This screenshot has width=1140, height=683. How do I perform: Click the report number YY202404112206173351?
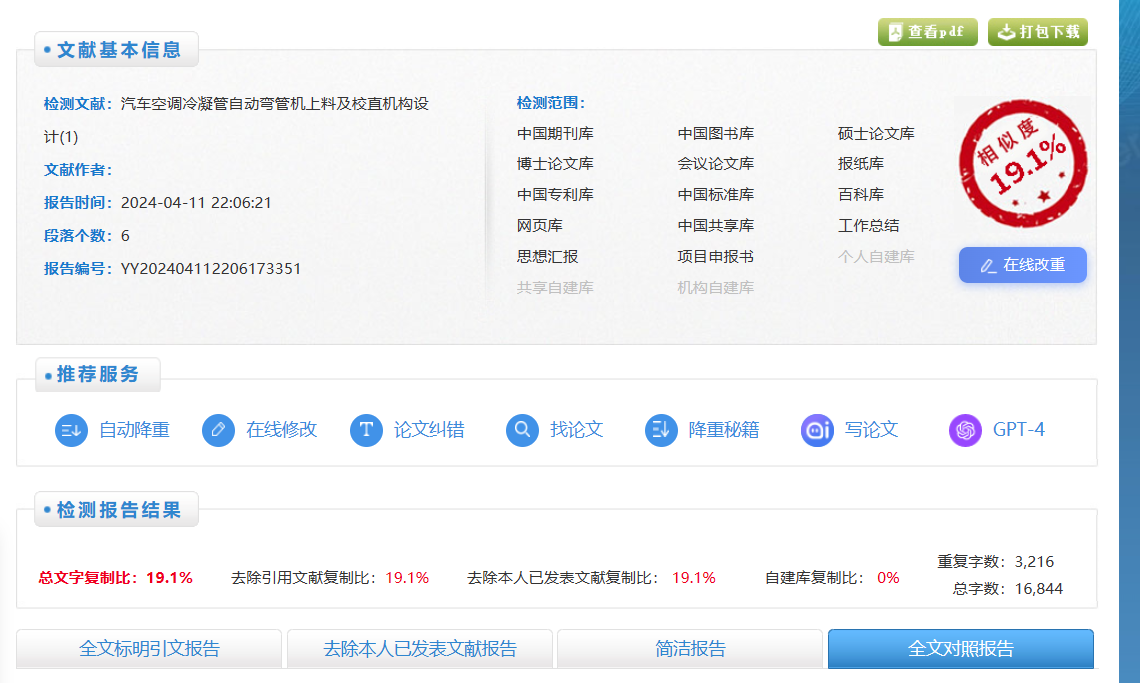tap(211, 268)
